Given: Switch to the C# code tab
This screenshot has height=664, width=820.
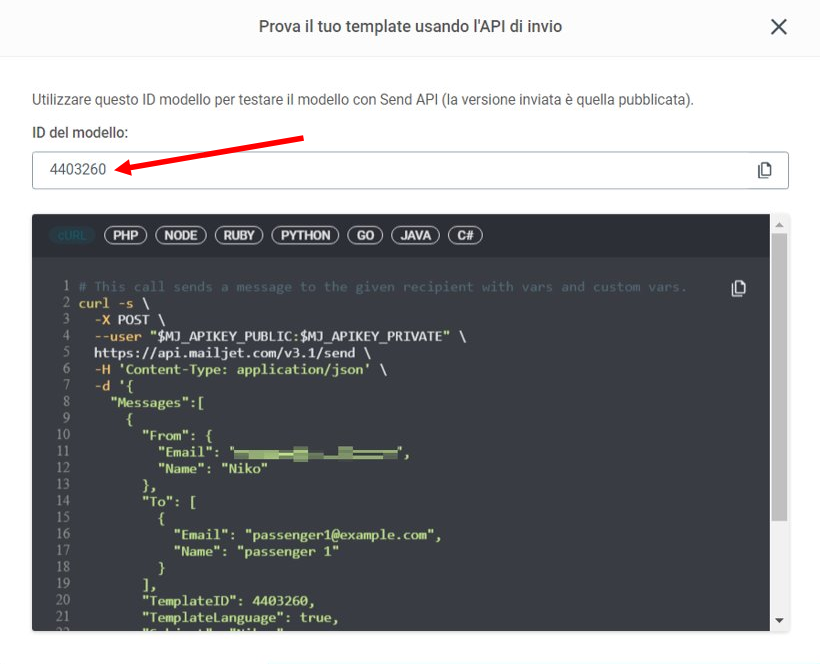Looking at the screenshot, I should (465, 235).
